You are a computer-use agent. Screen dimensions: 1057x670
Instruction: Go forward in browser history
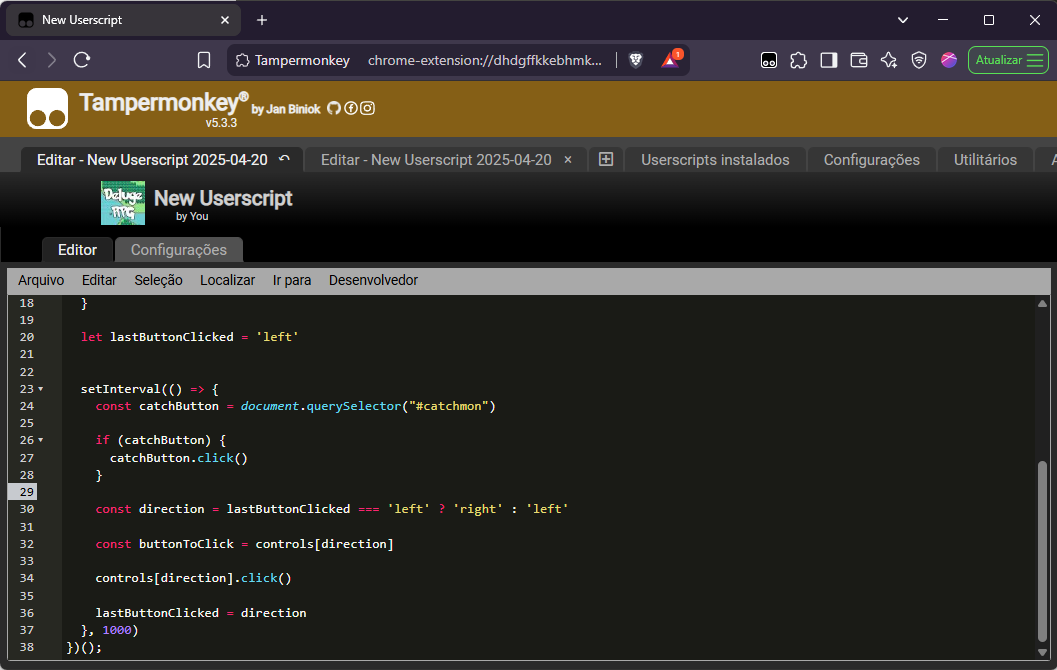point(52,60)
